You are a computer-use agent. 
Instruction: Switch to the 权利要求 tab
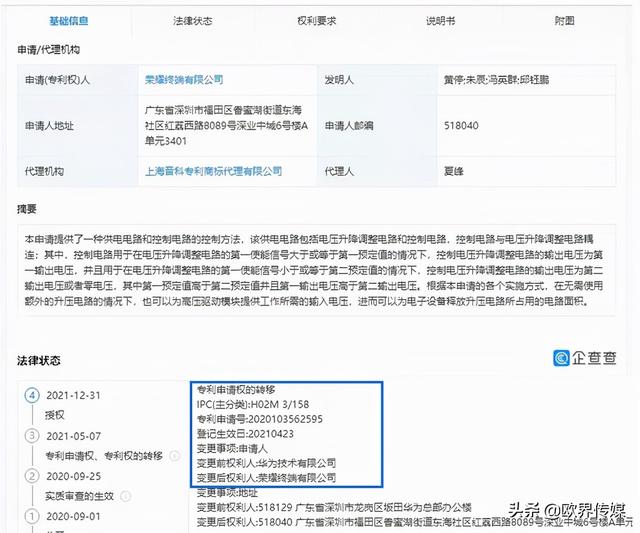click(316, 20)
